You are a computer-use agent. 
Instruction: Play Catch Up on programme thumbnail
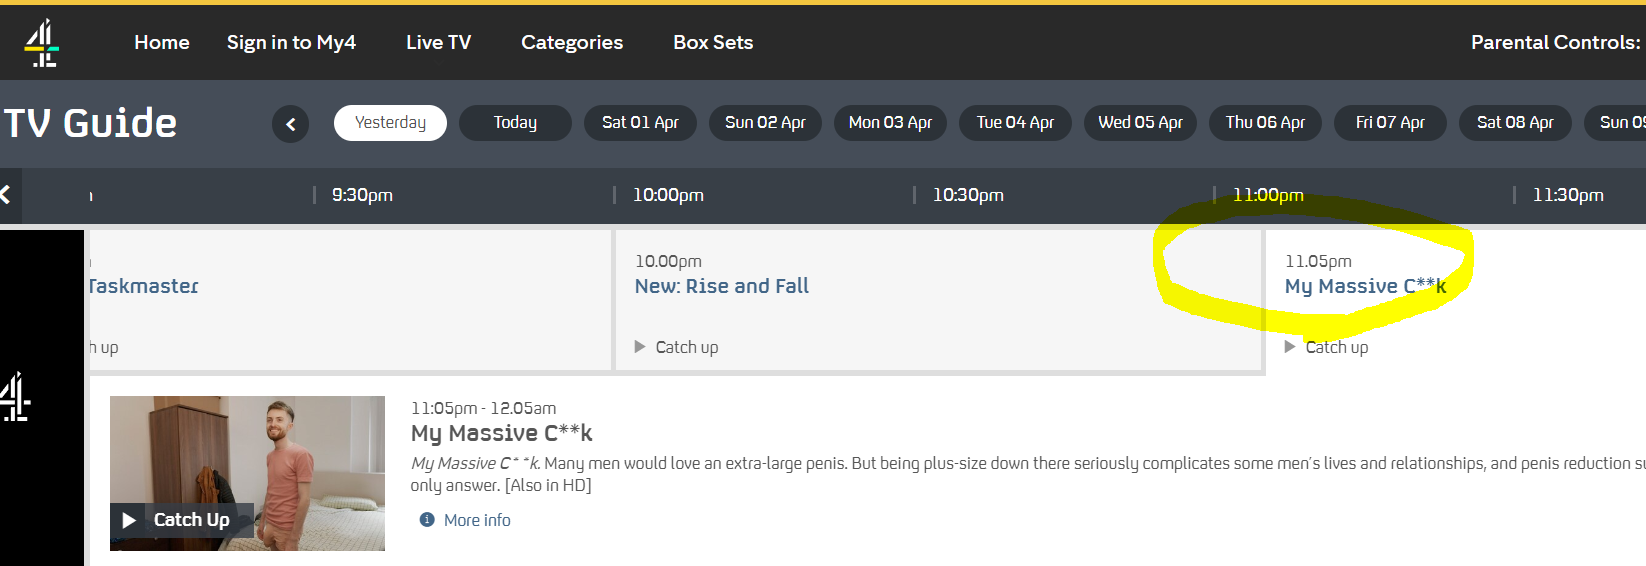(x=178, y=520)
